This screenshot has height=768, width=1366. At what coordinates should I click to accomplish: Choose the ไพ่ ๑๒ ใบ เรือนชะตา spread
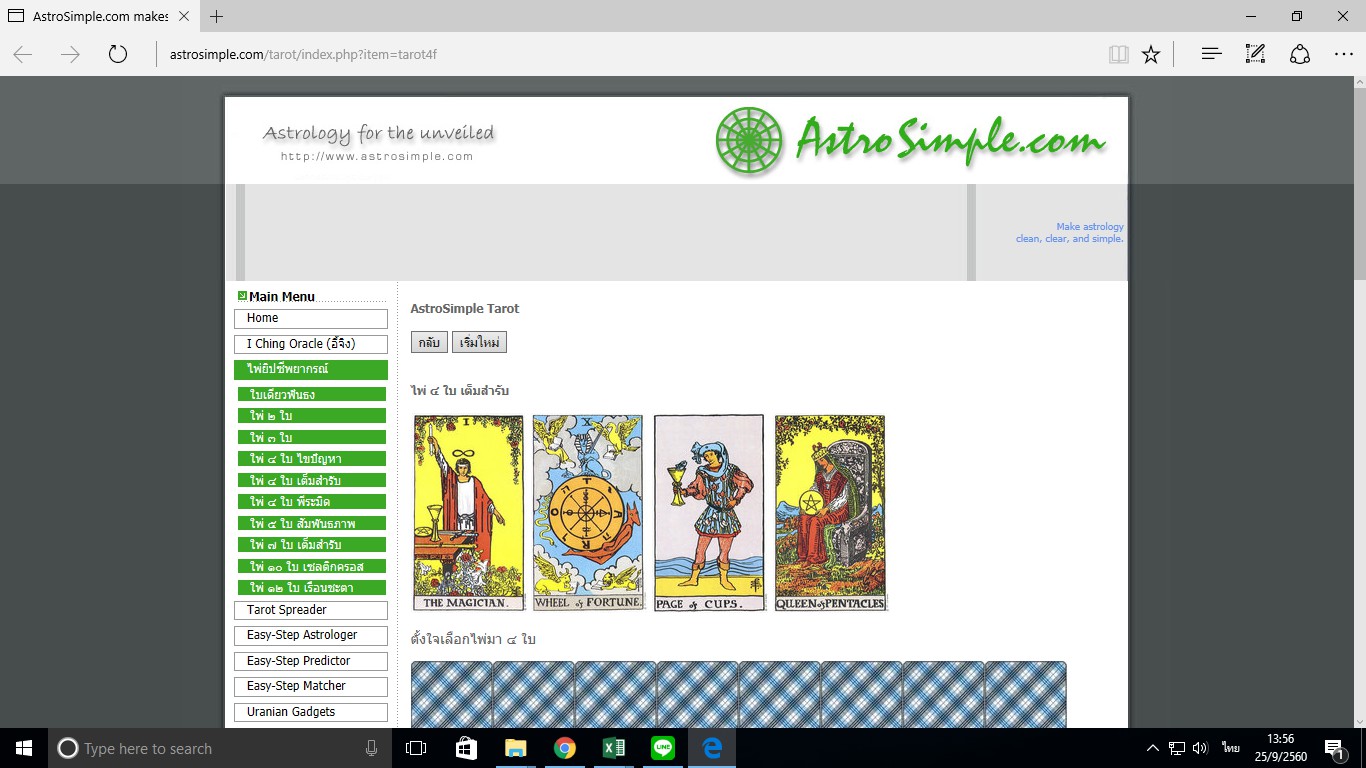[x=312, y=587]
